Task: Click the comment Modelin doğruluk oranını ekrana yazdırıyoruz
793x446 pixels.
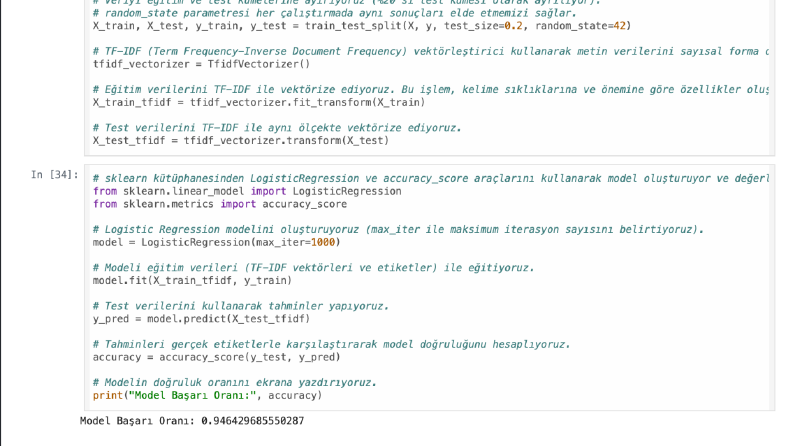Action: click(235, 383)
